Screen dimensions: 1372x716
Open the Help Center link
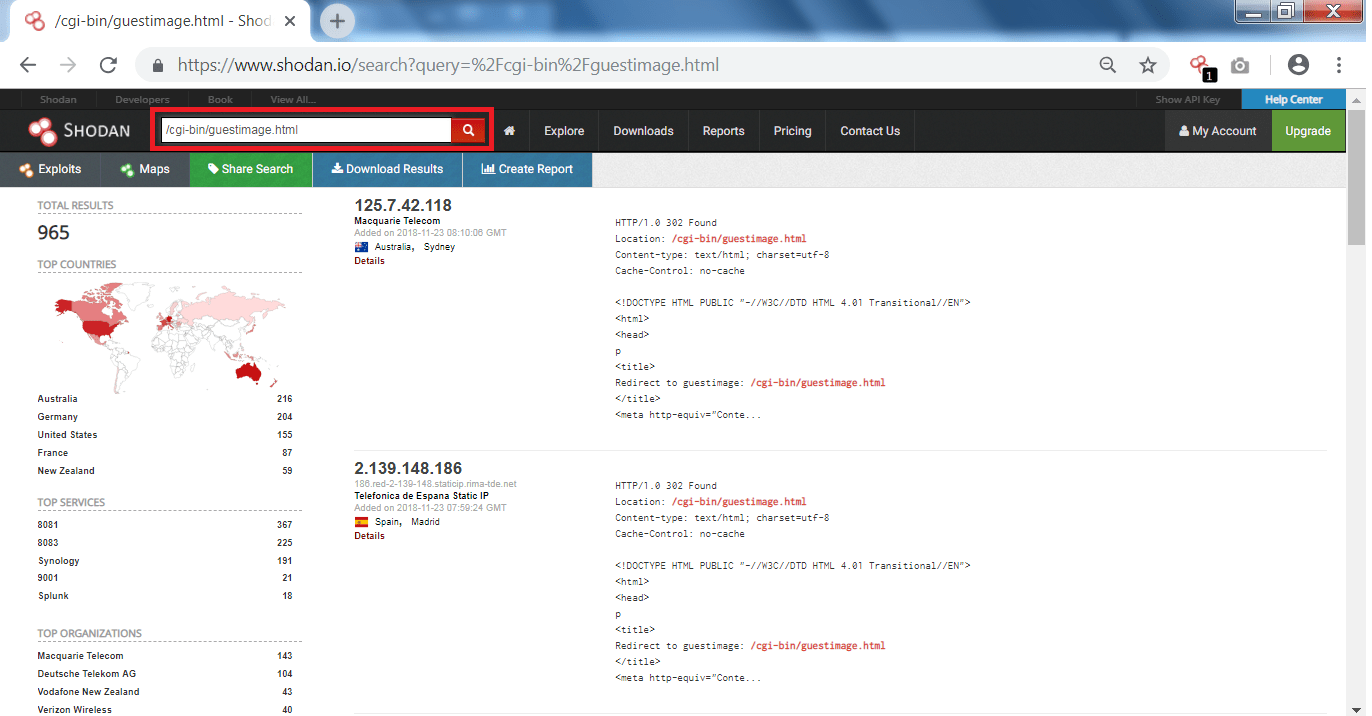(1294, 99)
